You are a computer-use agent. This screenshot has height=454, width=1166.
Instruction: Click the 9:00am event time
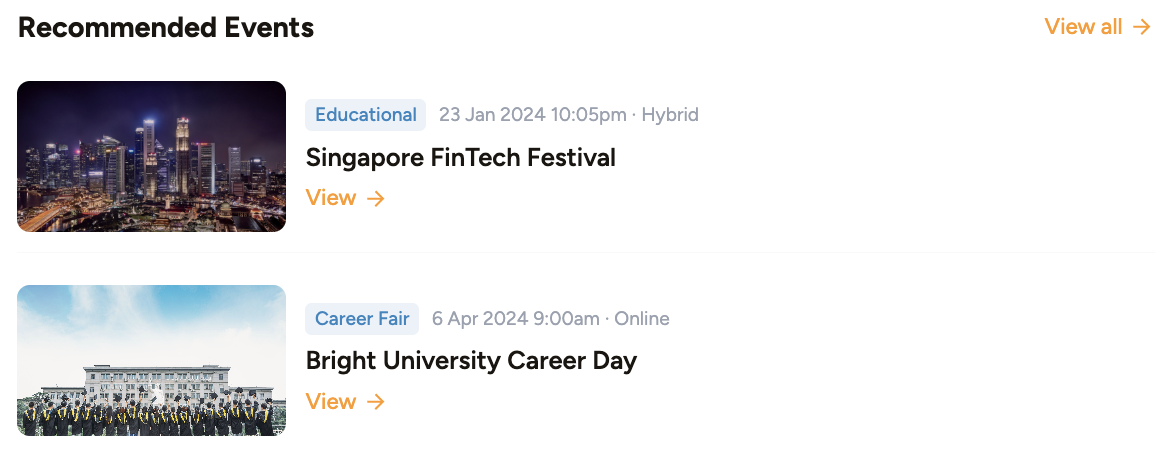click(x=567, y=319)
